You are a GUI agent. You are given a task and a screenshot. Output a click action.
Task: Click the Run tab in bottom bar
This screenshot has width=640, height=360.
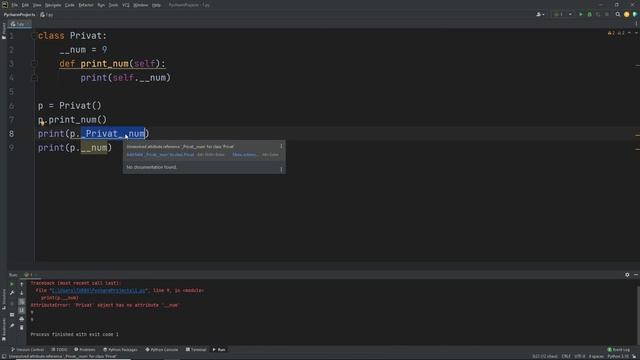click(x=219, y=350)
